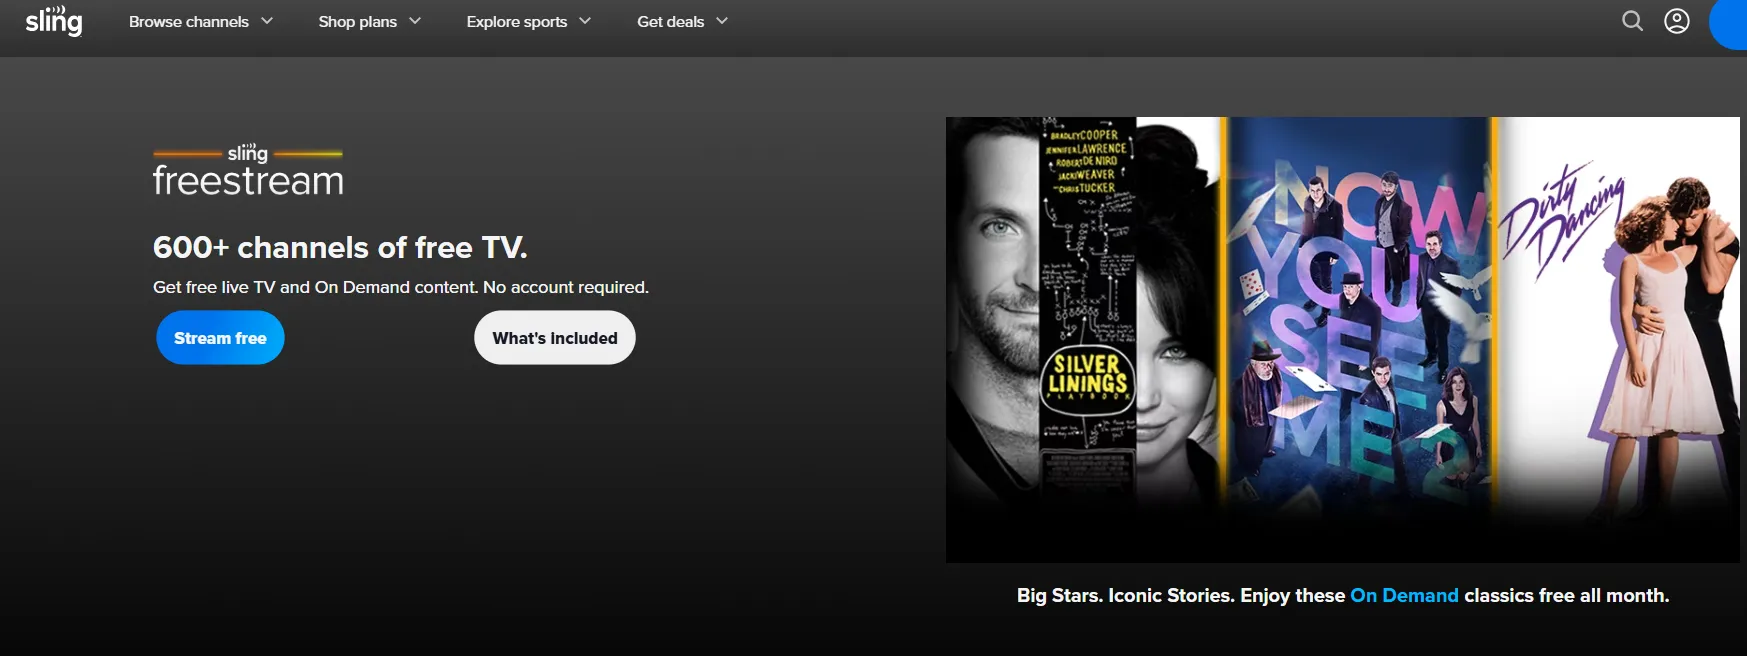Screen dimensions: 1747x656
Task: Open search with the magnifying glass icon
Action: click(1632, 21)
